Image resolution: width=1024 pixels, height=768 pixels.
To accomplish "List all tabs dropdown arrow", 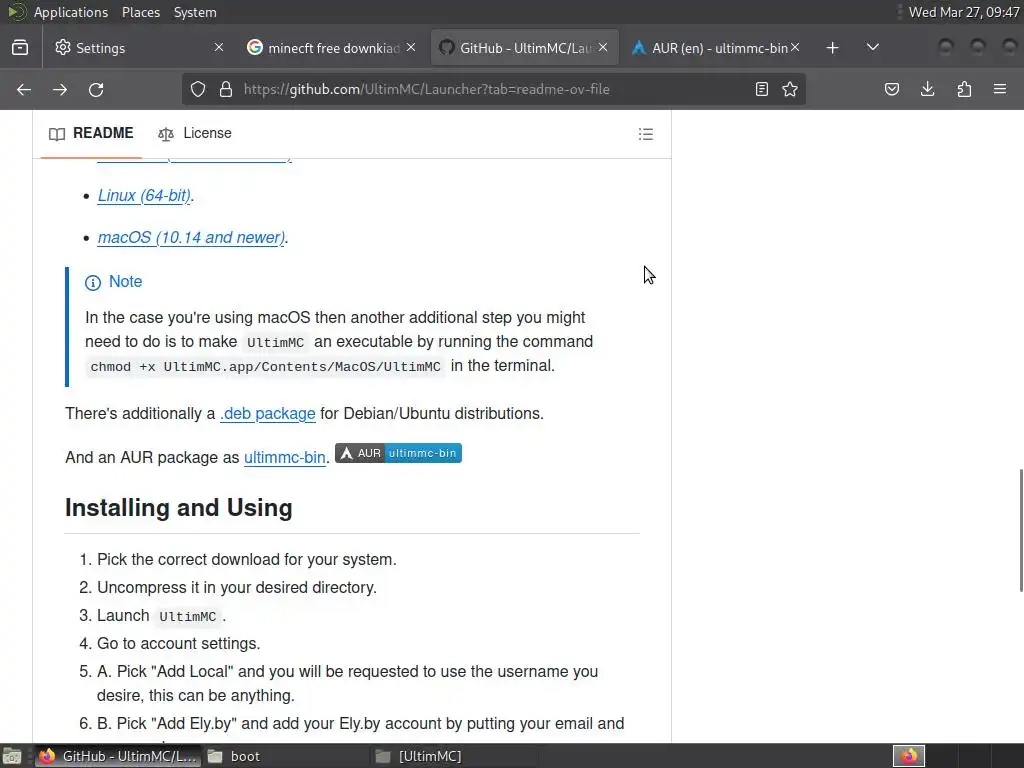I will click(872, 48).
